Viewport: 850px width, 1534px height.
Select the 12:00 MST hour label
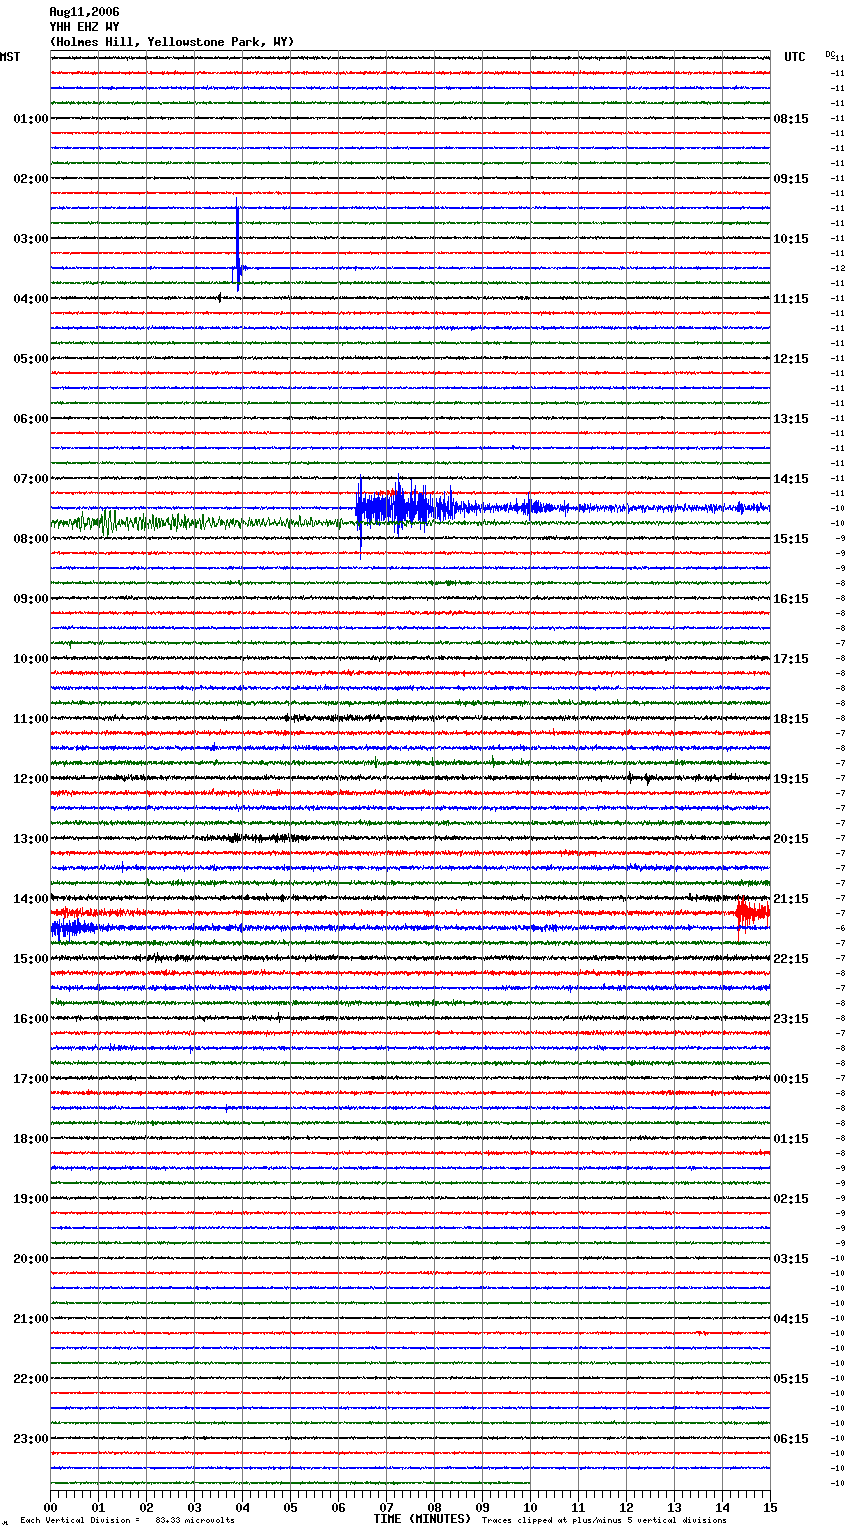click(31, 779)
